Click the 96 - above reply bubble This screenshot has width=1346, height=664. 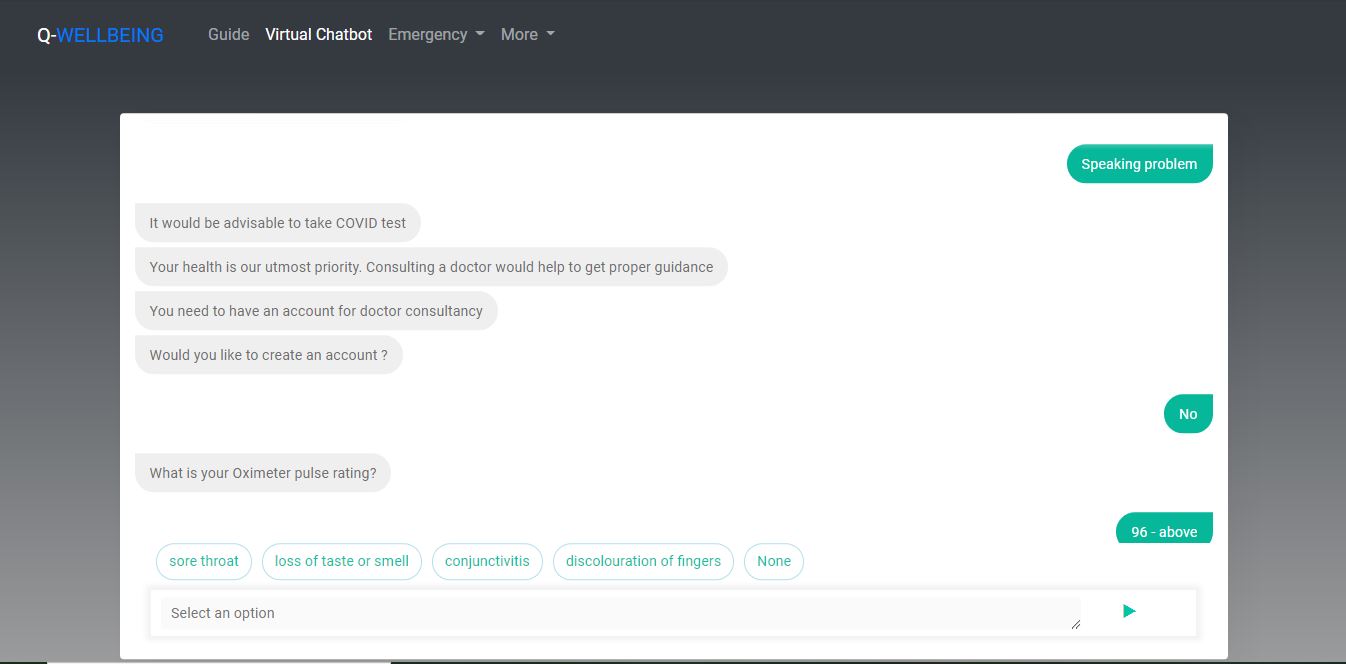point(1164,529)
